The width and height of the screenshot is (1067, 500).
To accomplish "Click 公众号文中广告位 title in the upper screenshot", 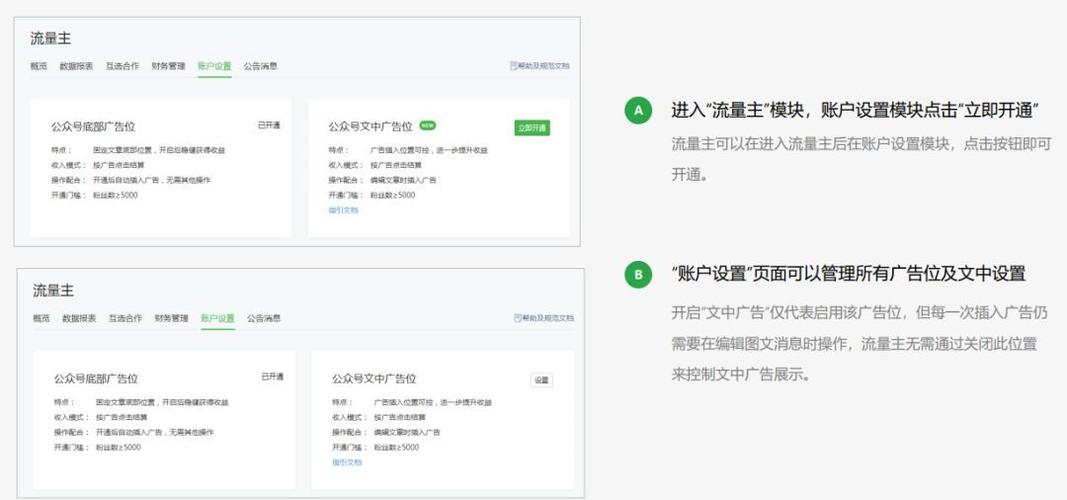I will 371,127.
